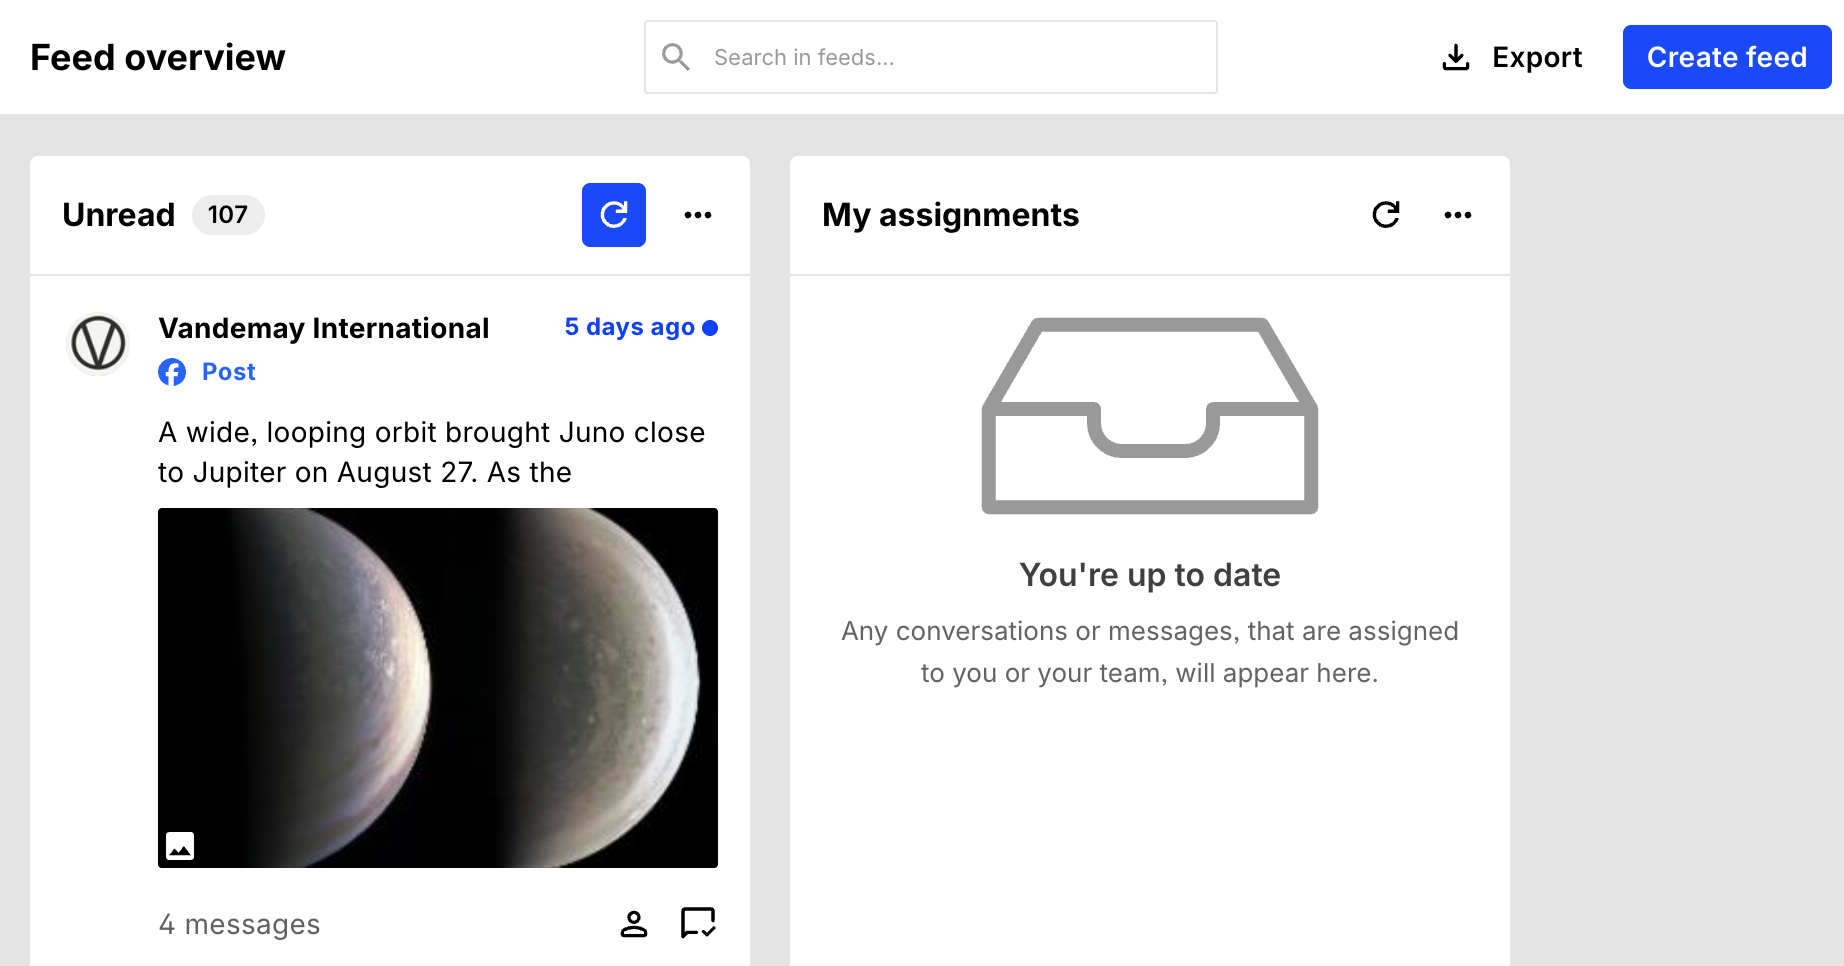Click the Export button label

click(x=1537, y=58)
